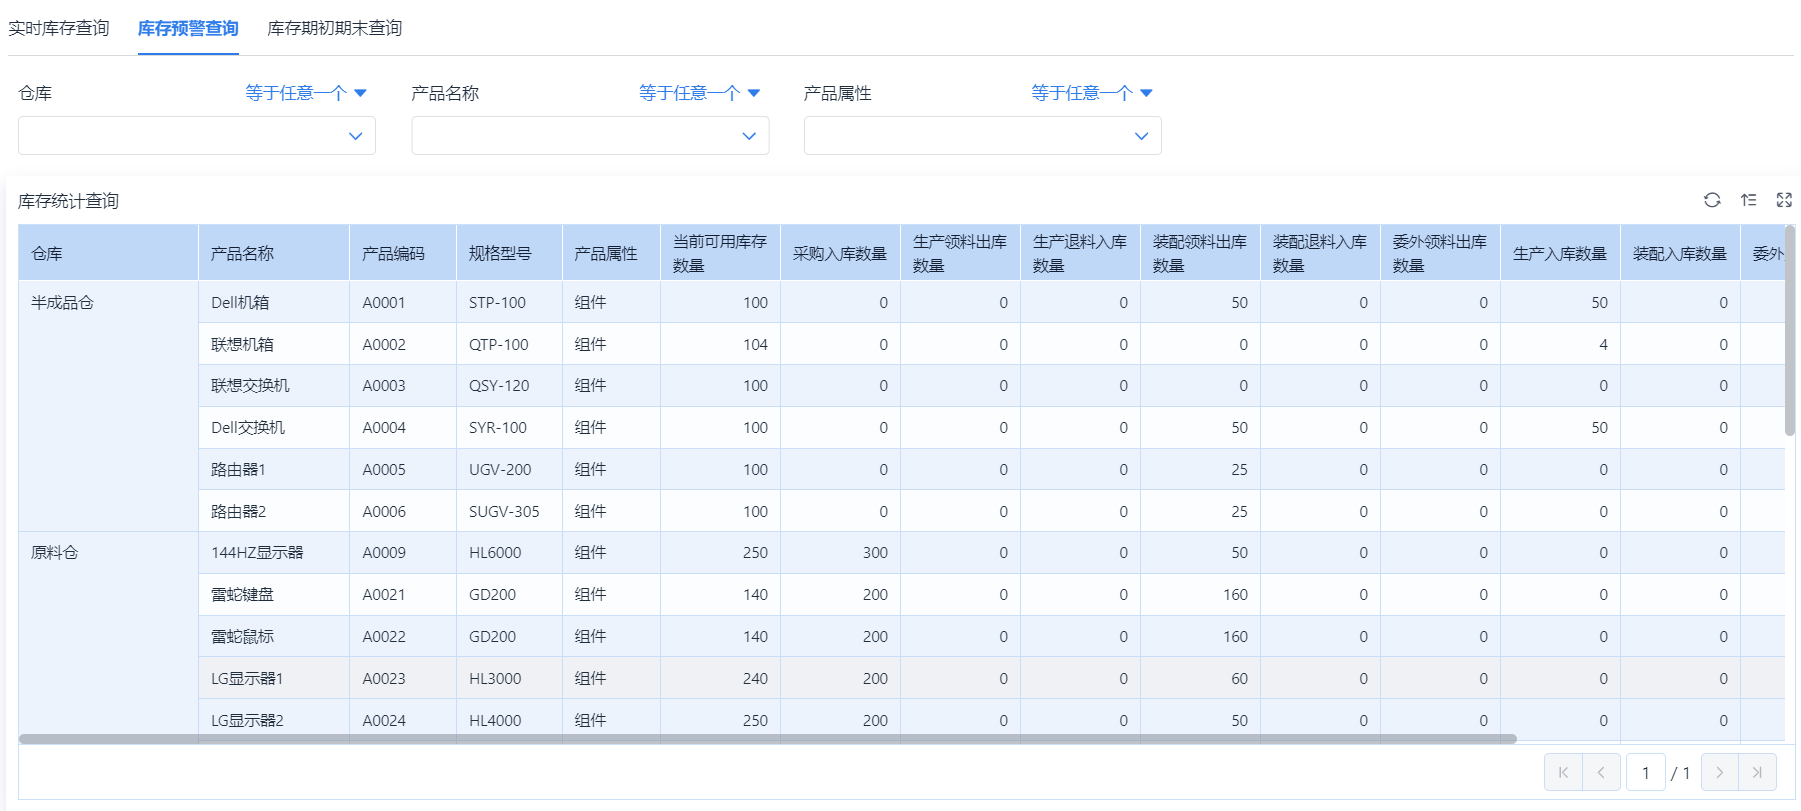This screenshot has width=1801, height=811.
Task: Click the 60 assembly outbound quantity
Action: pos(1200,678)
